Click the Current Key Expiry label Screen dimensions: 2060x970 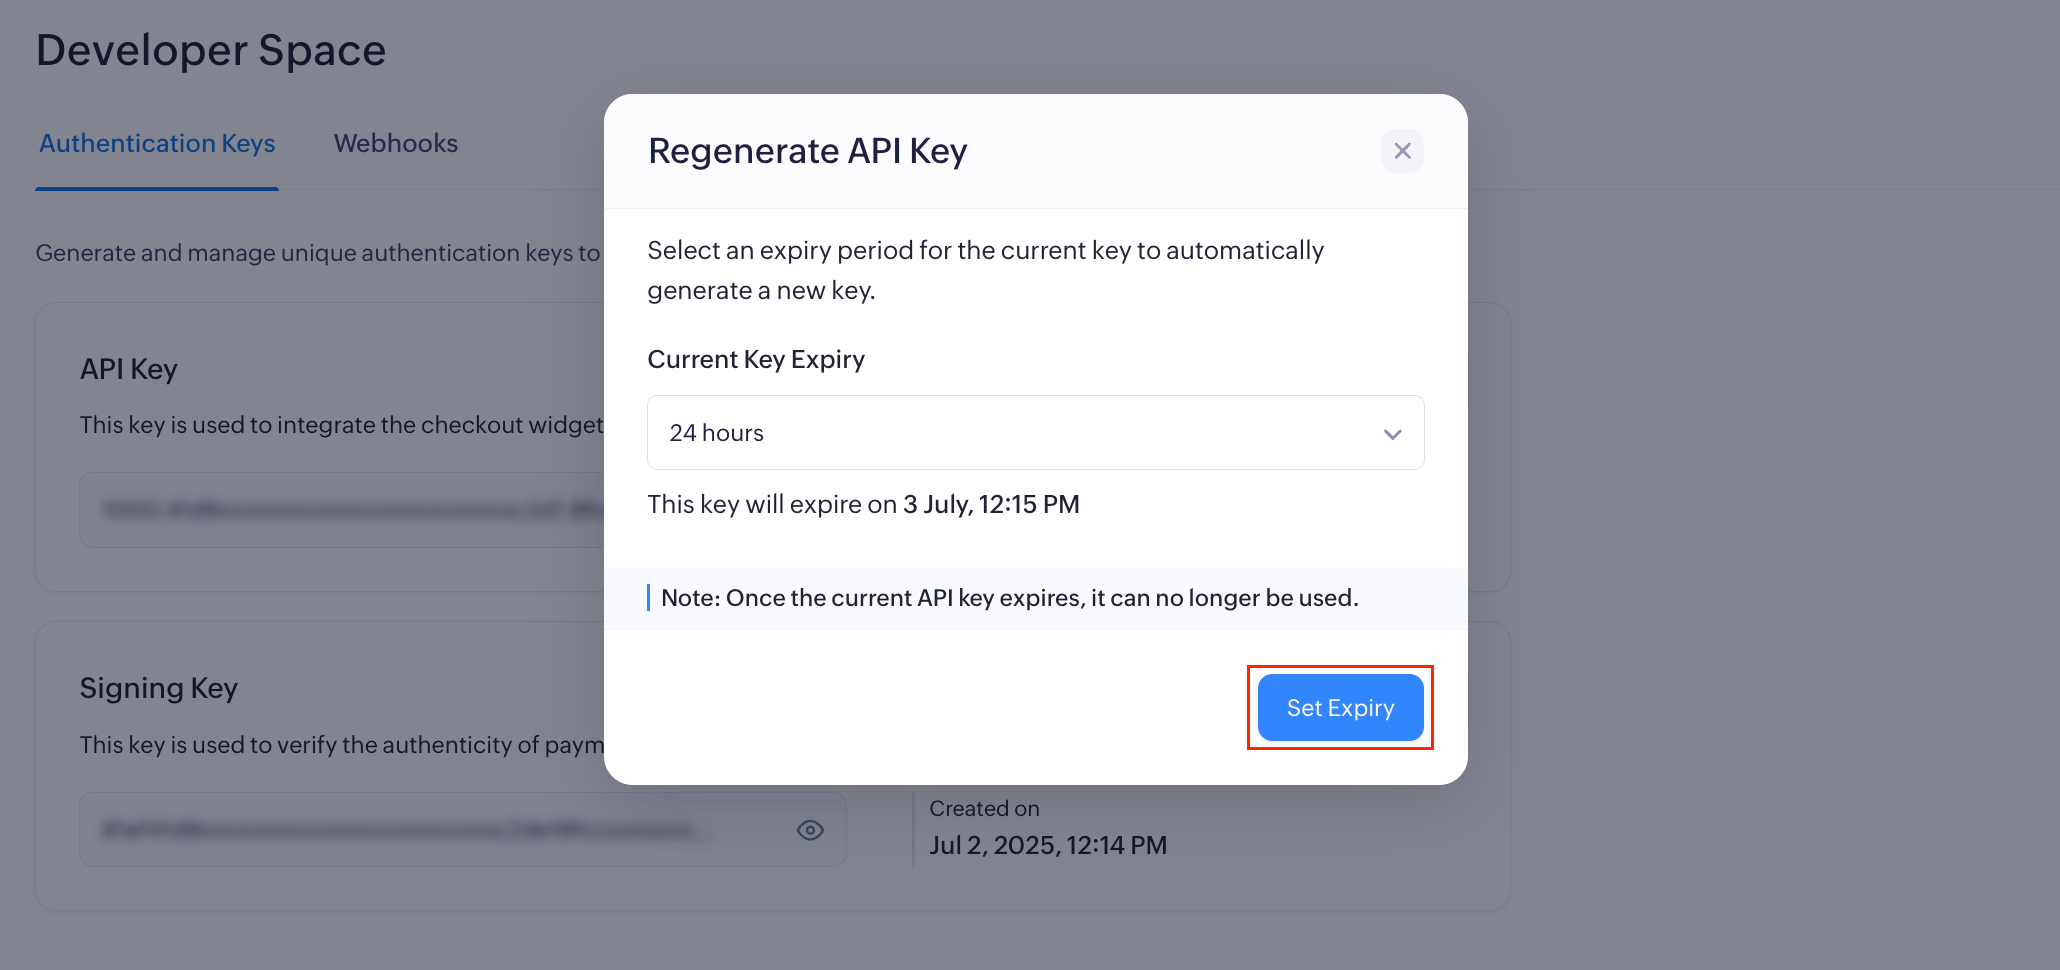point(756,360)
